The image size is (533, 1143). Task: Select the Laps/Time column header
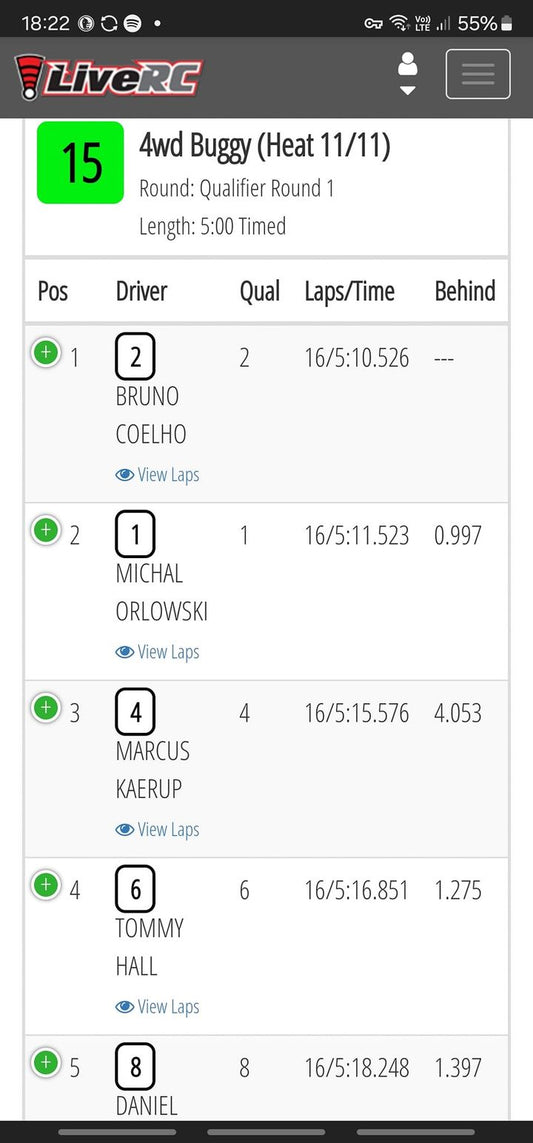click(x=349, y=292)
